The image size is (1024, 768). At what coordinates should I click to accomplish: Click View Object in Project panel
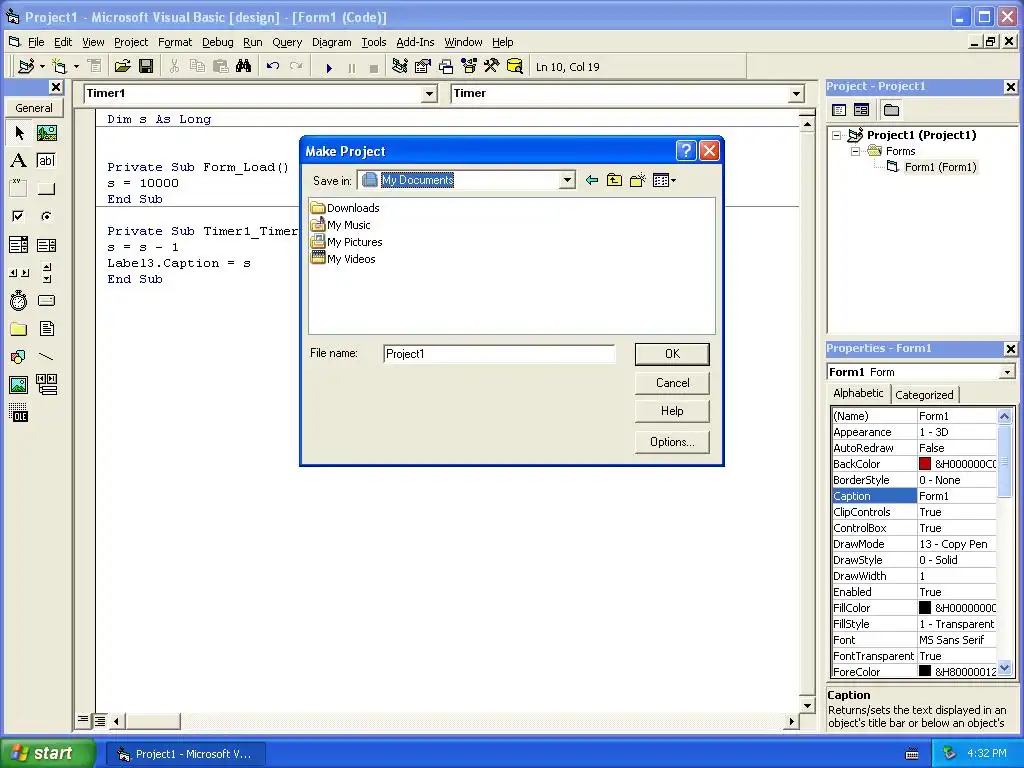(x=861, y=110)
